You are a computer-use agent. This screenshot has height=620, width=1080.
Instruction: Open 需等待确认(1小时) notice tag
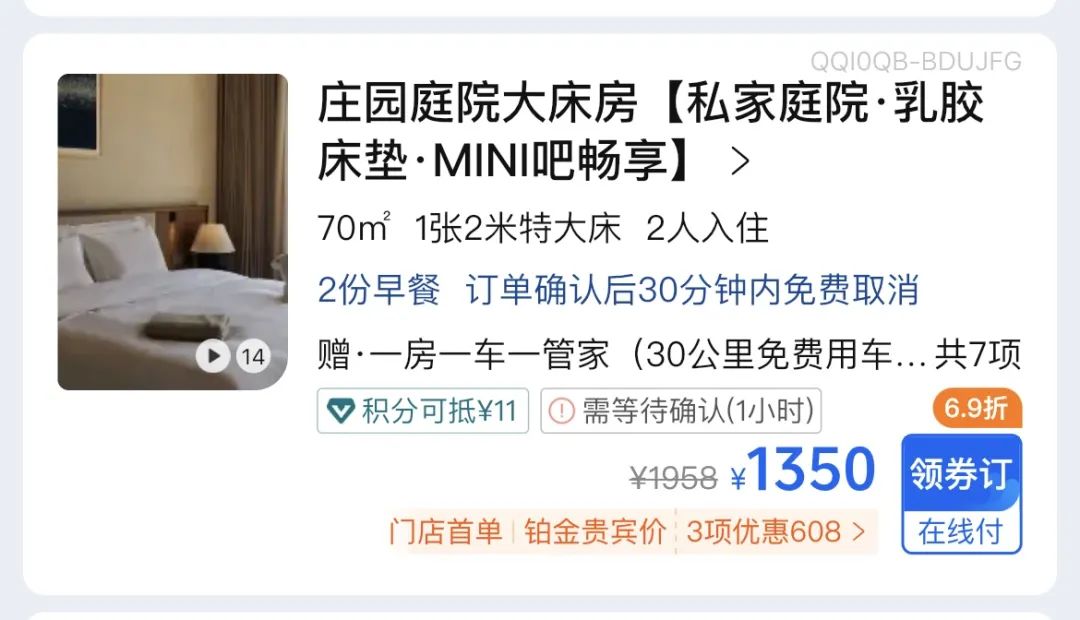pos(681,411)
